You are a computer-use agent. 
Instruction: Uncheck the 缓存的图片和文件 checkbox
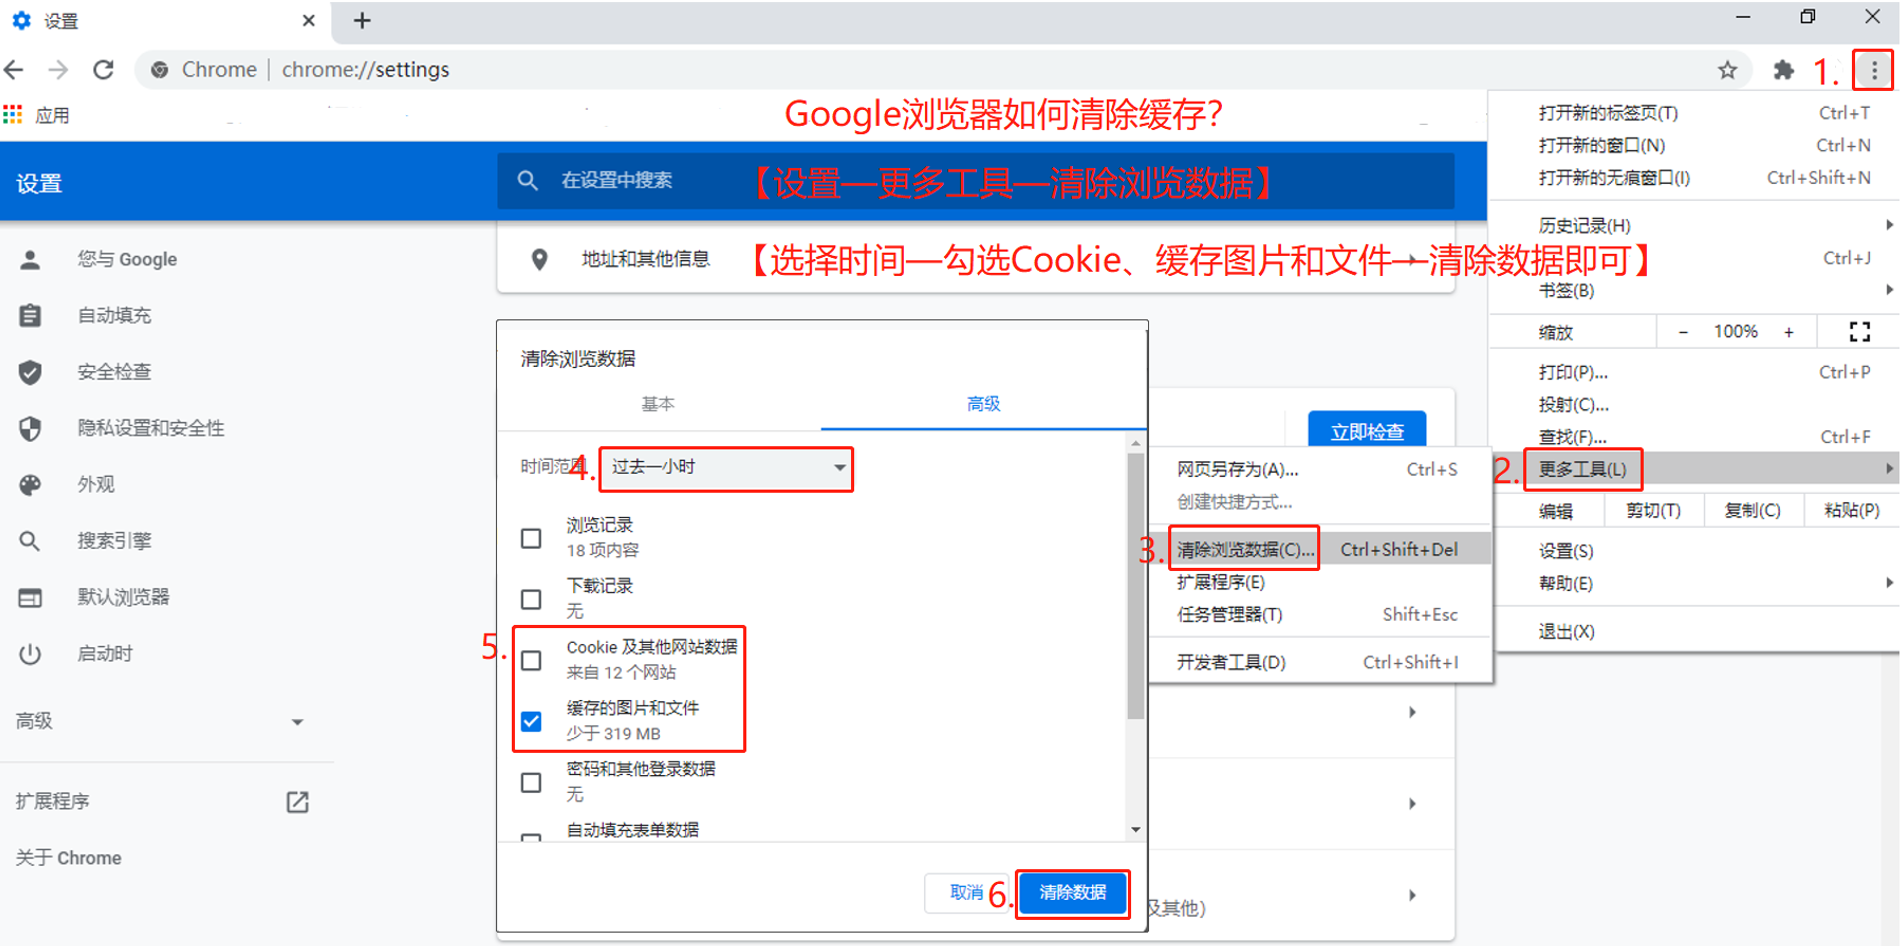coord(531,722)
